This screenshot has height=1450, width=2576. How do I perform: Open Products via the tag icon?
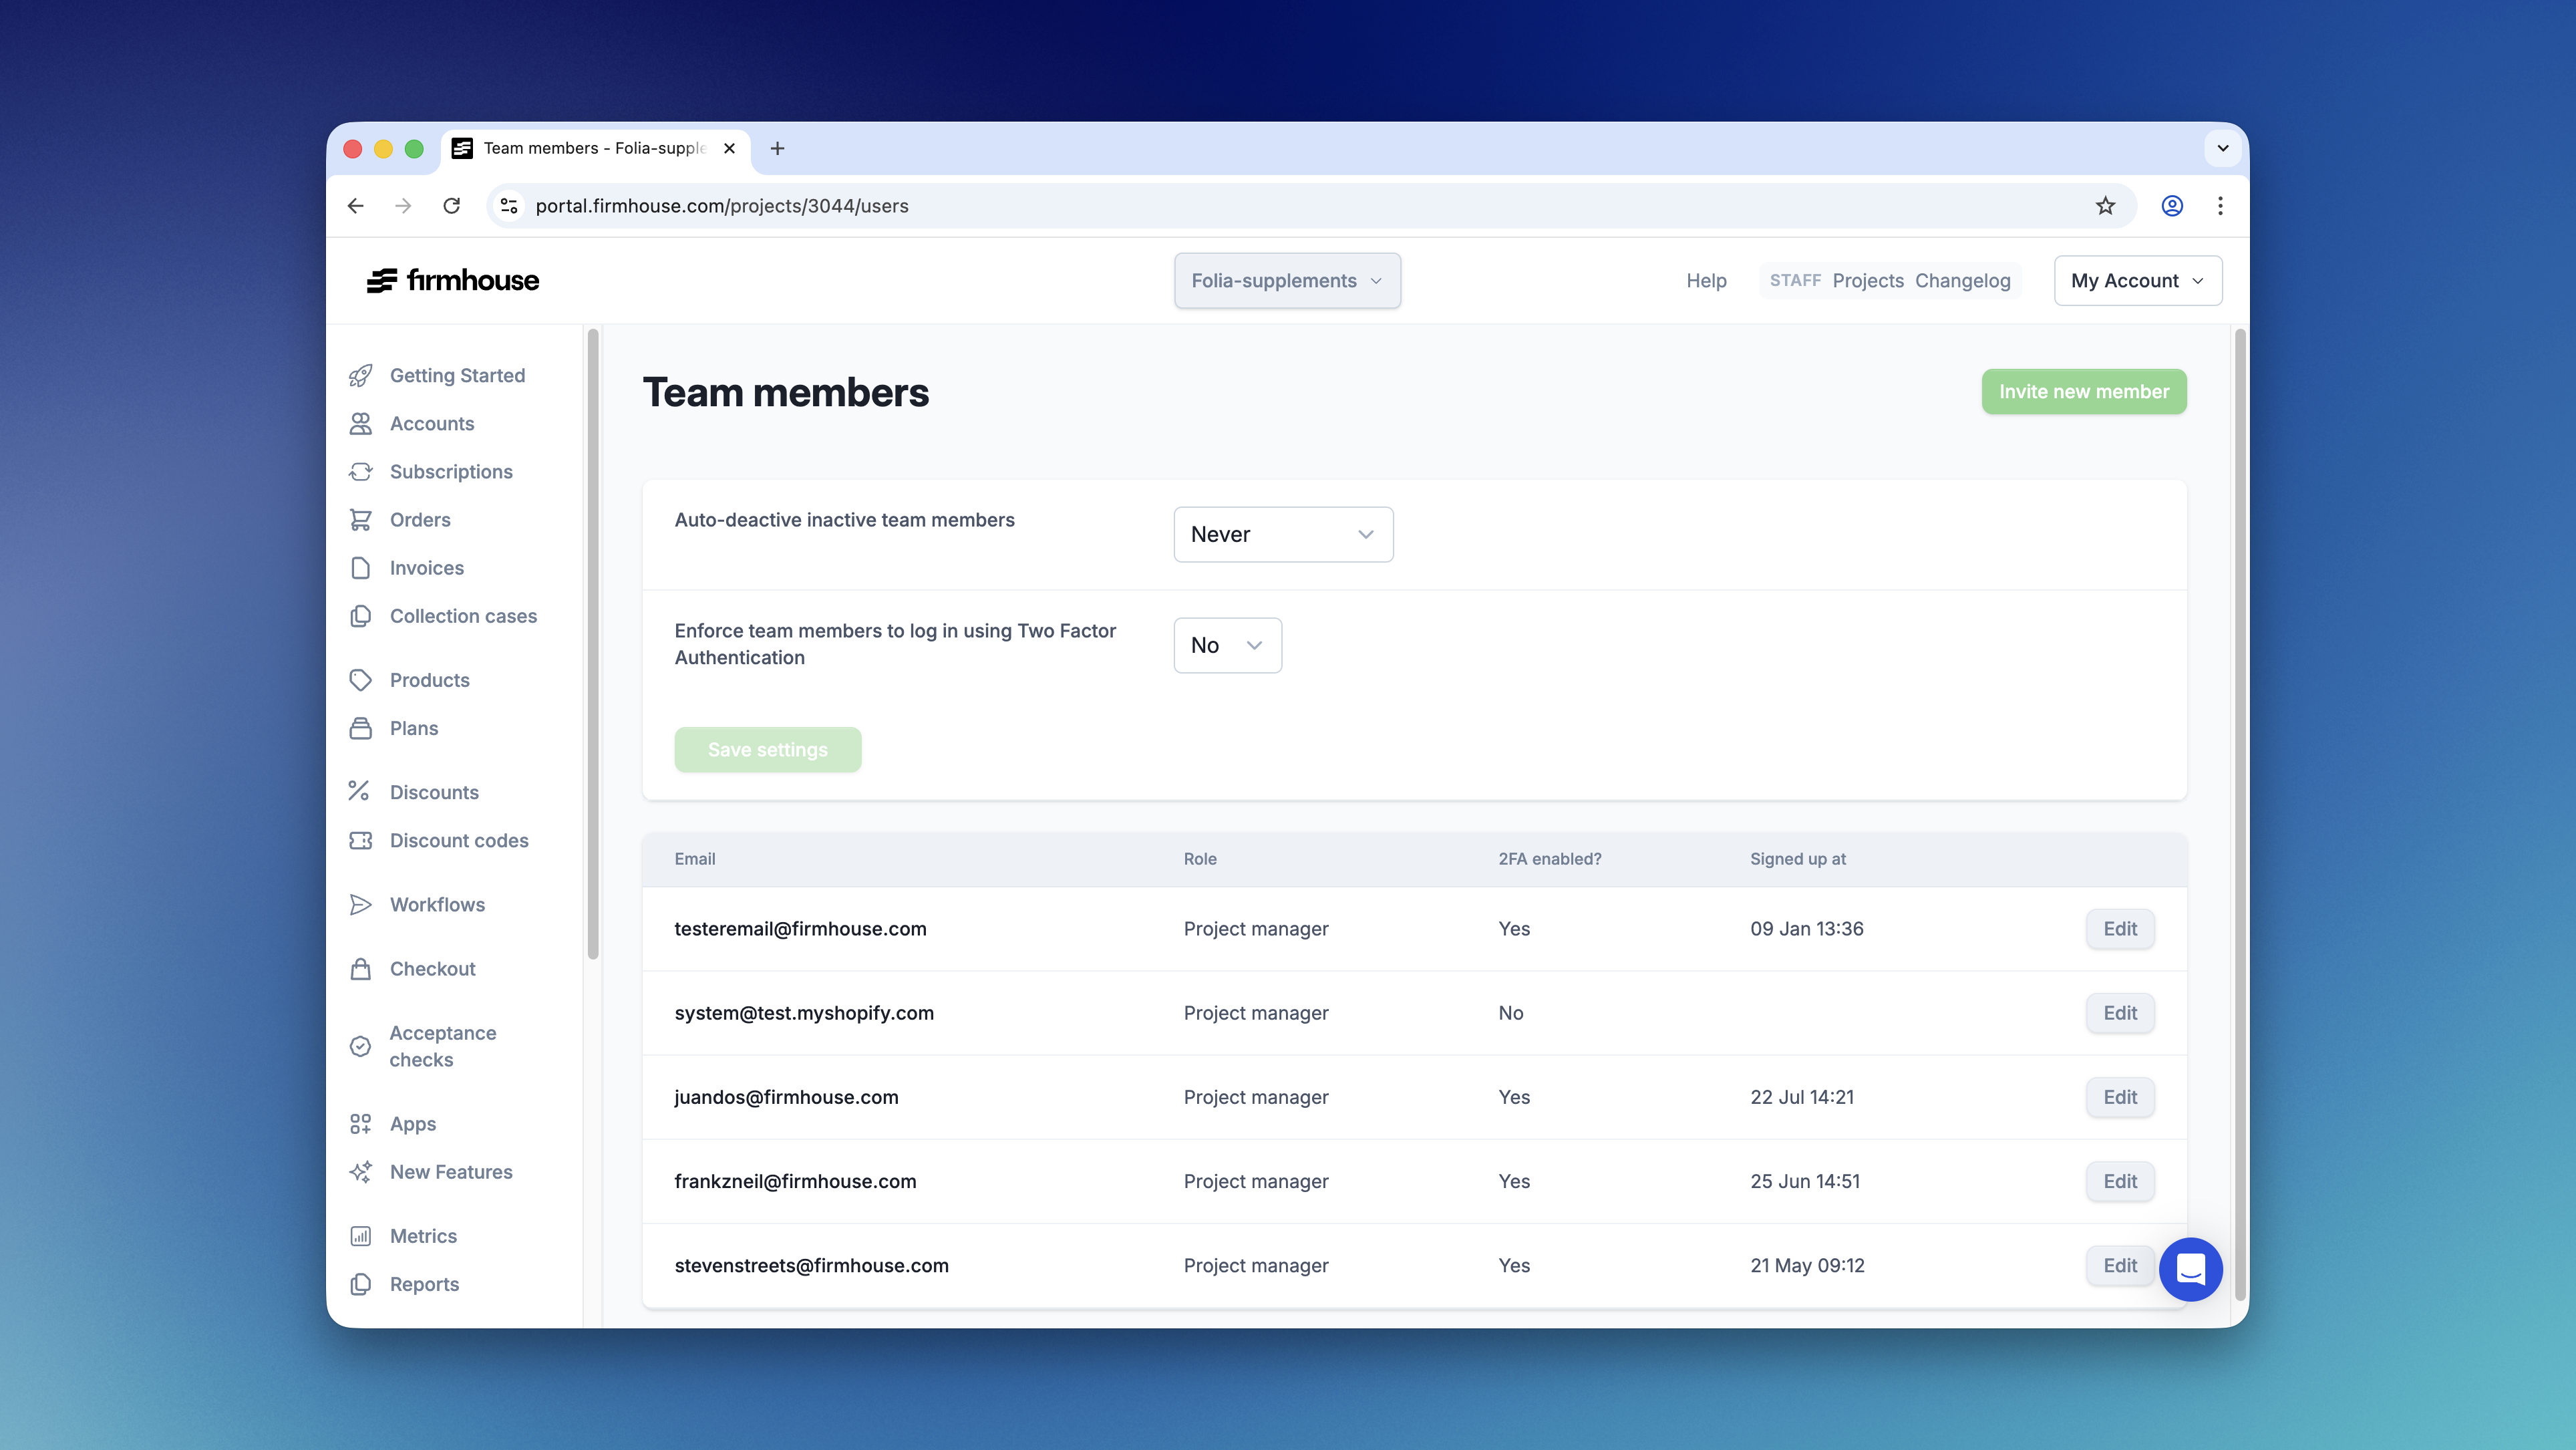tap(362, 680)
